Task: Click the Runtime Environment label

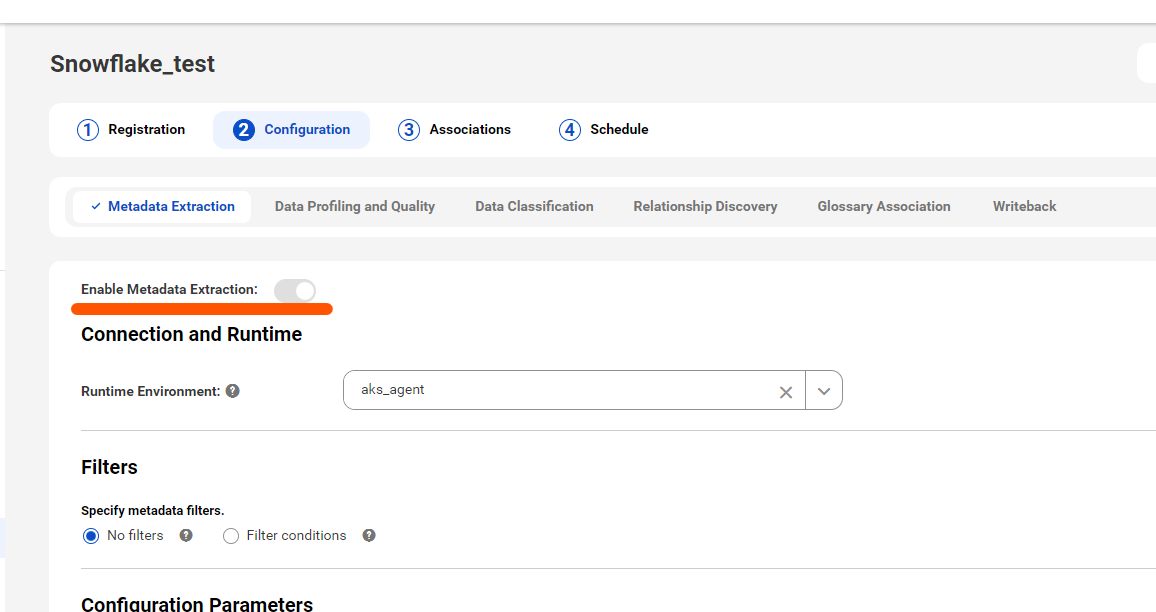Action: pyautogui.click(x=150, y=392)
